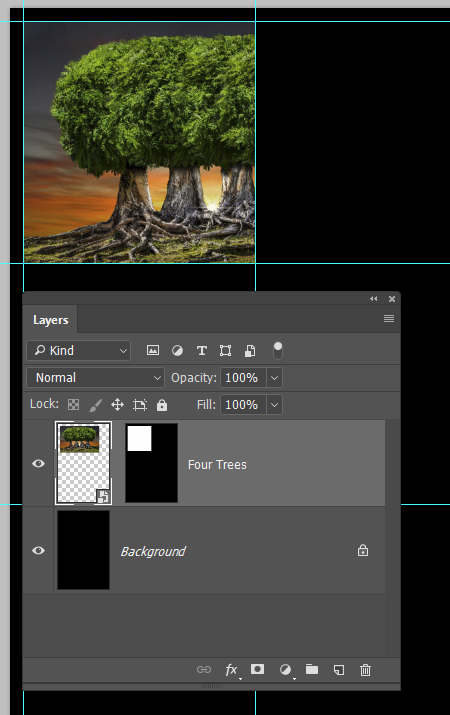
Task: Click the lock transparent pixels icon
Action: coord(73,404)
